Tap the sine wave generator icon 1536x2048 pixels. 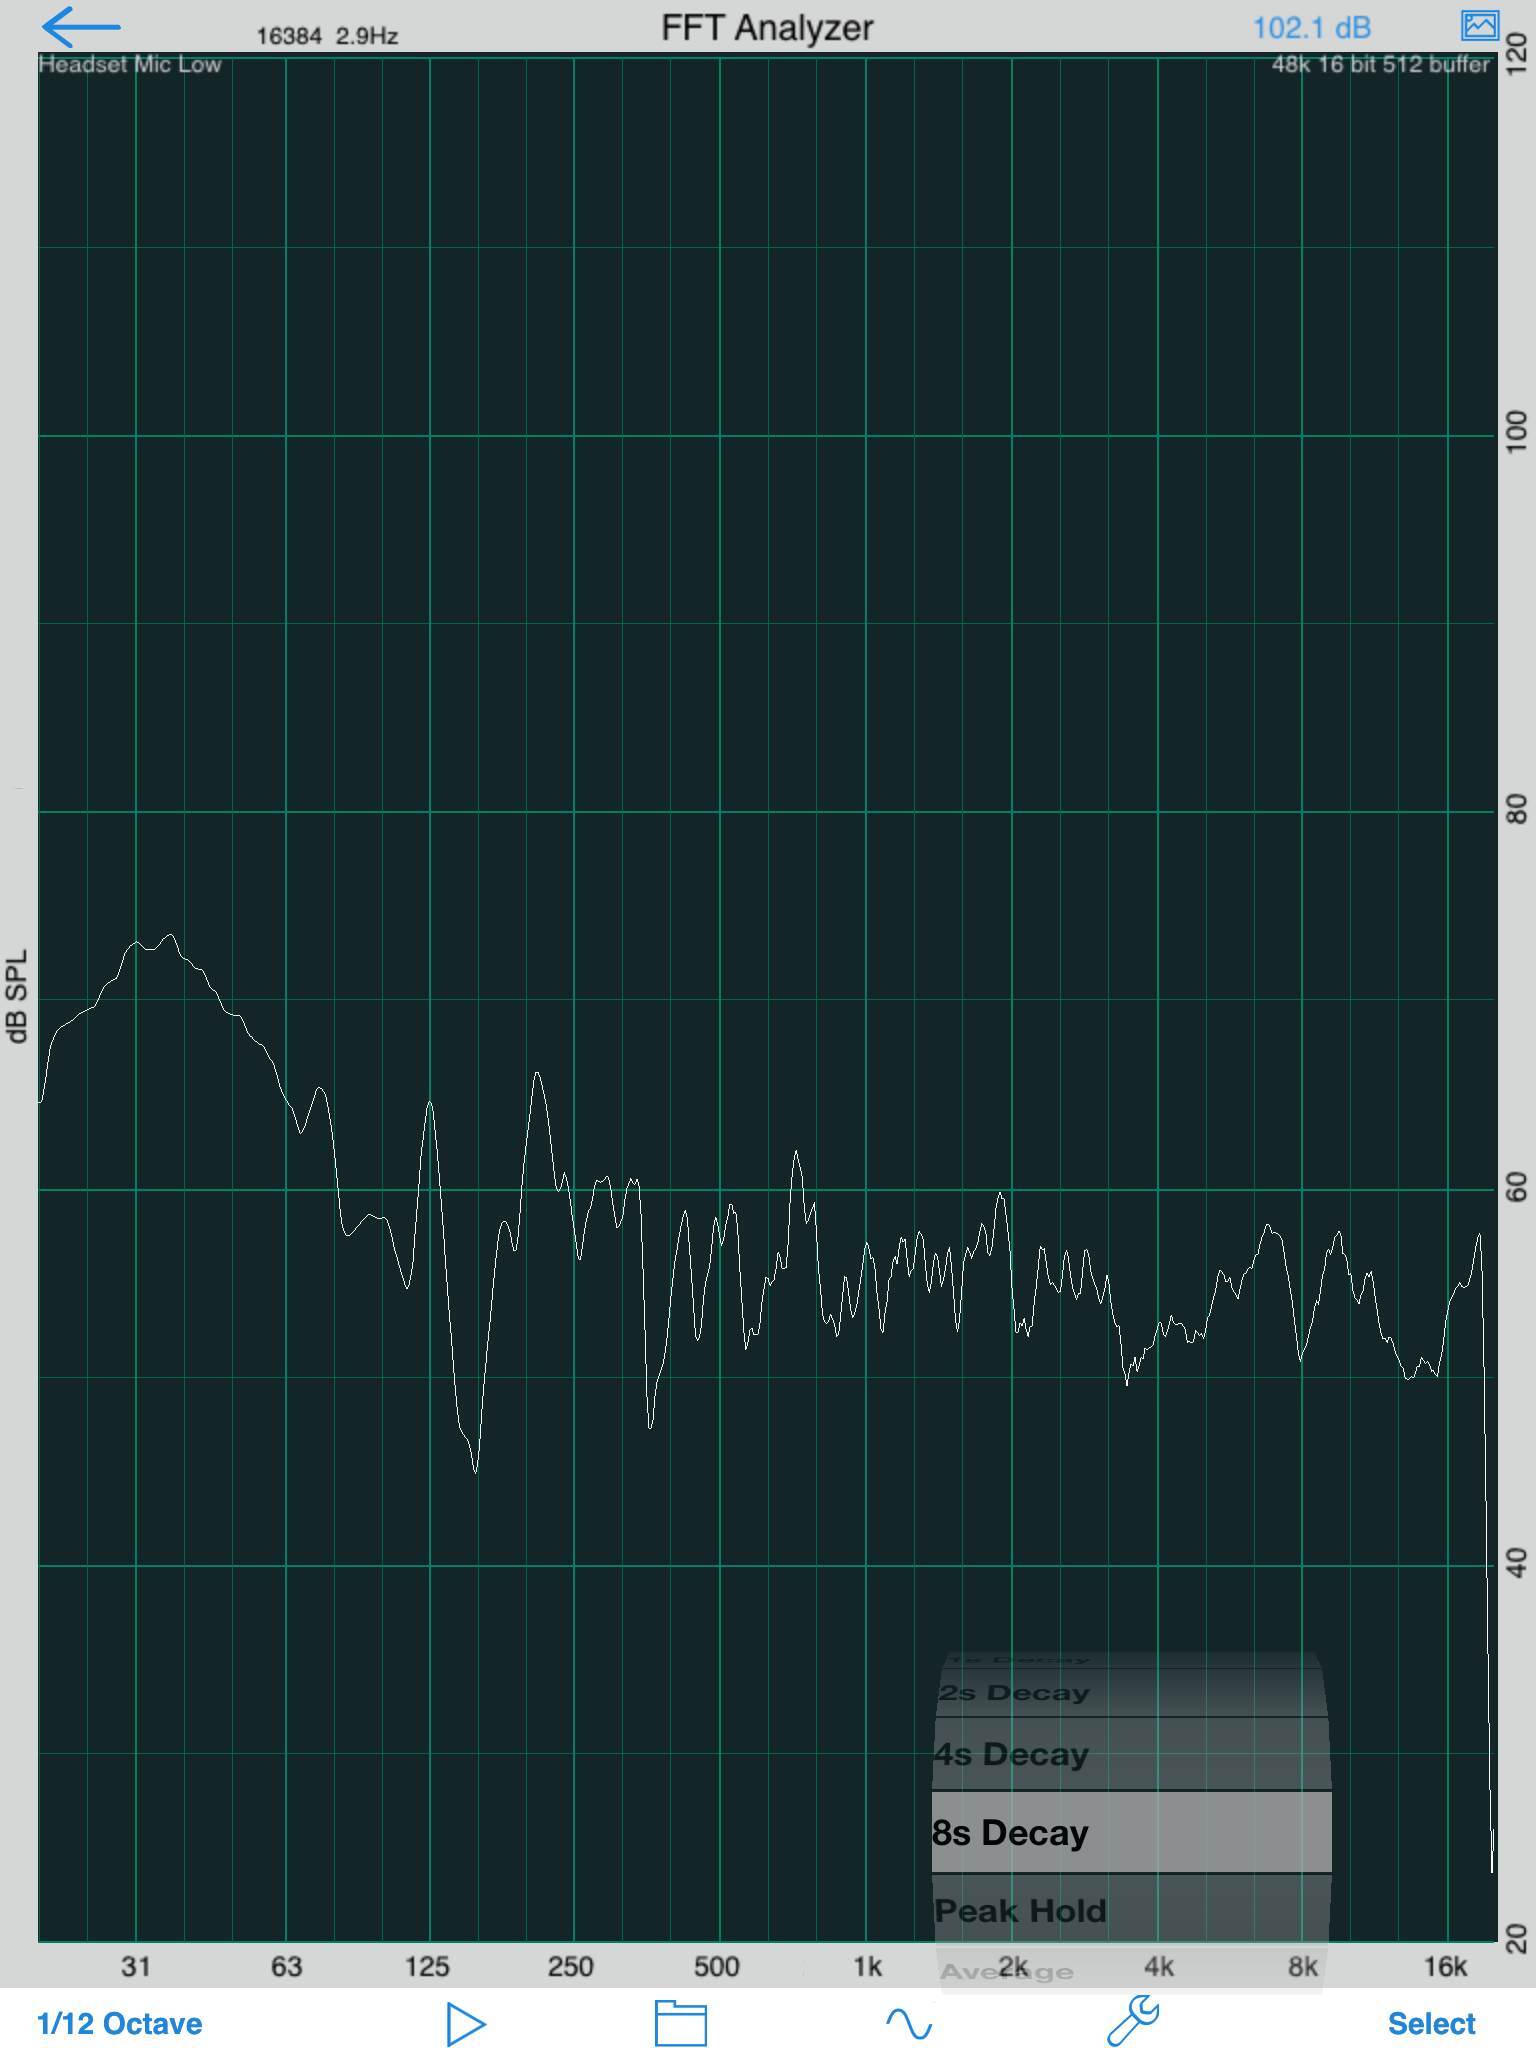click(x=909, y=2024)
